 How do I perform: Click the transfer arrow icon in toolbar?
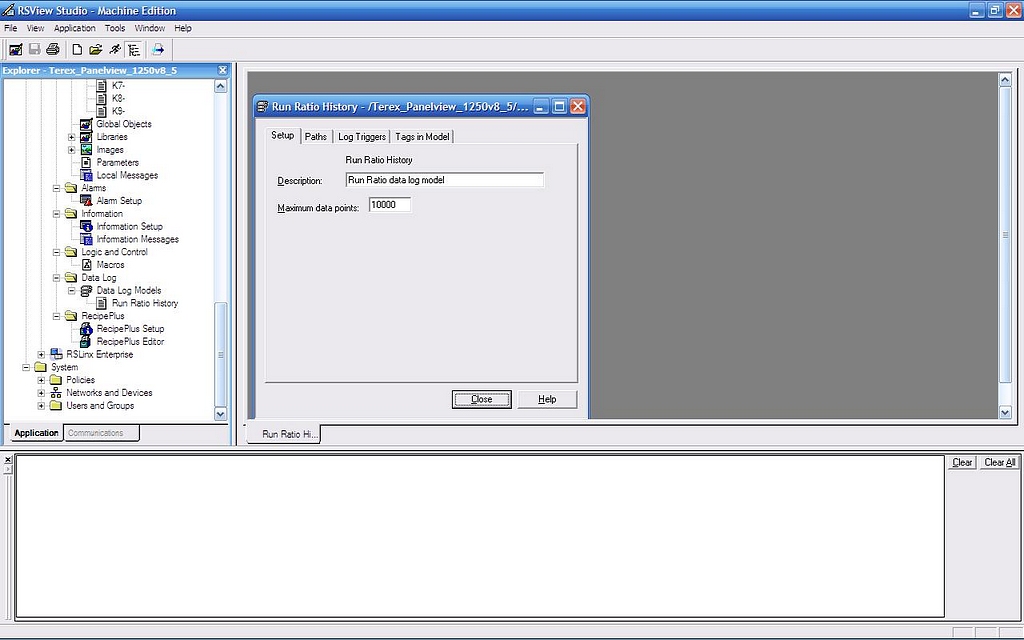coord(157,50)
